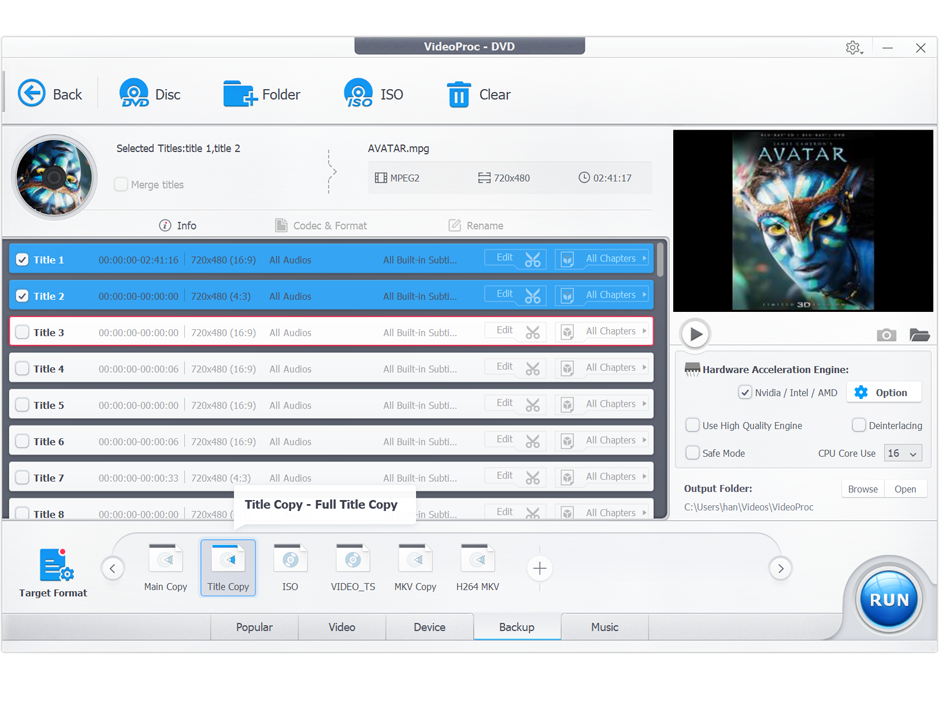Expand All Chapters for Title 2
This screenshot has width=940, height=720.
(x=616, y=295)
